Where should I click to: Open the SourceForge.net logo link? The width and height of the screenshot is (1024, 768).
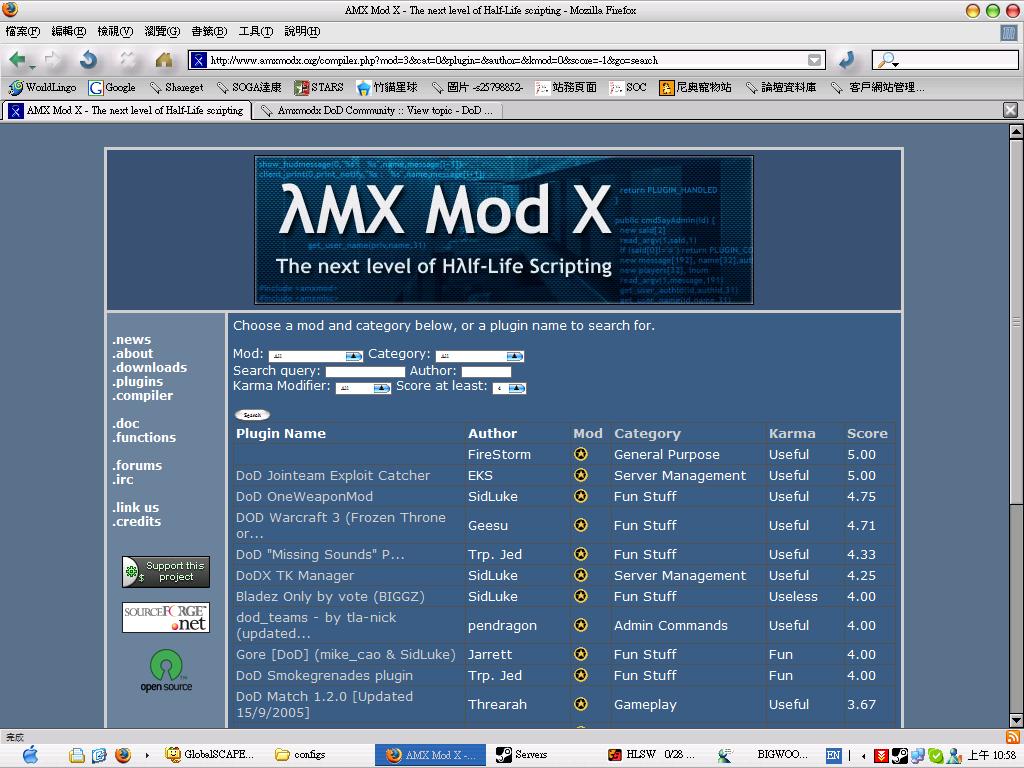coord(166,617)
